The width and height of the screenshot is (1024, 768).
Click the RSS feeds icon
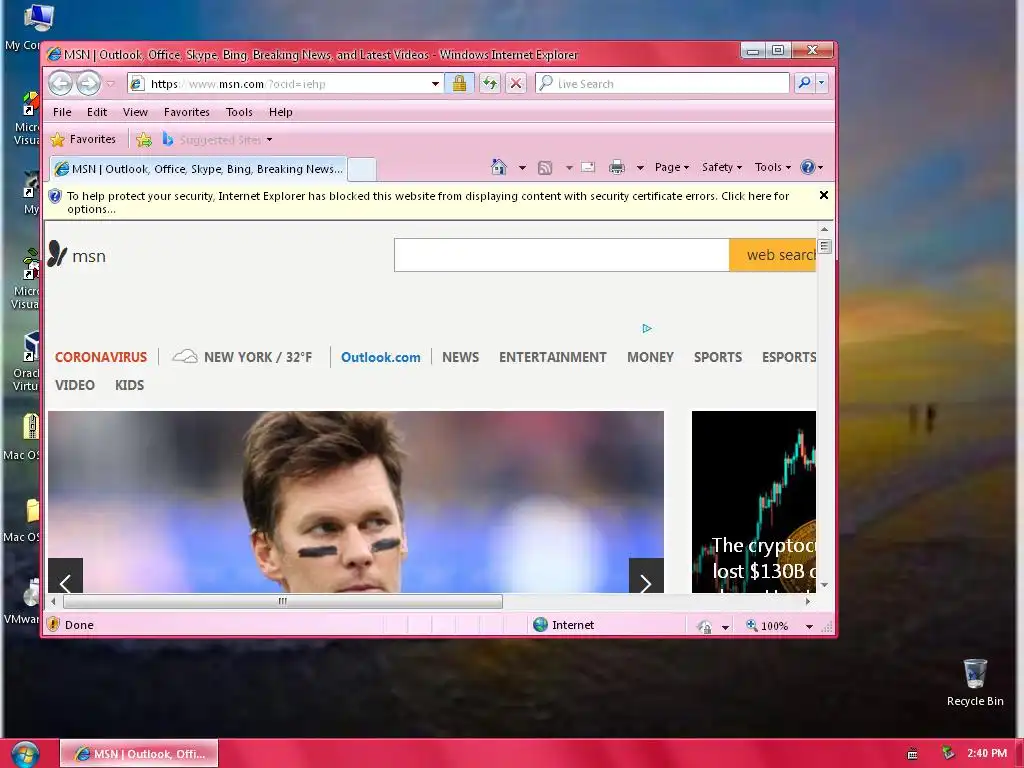click(545, 168)
